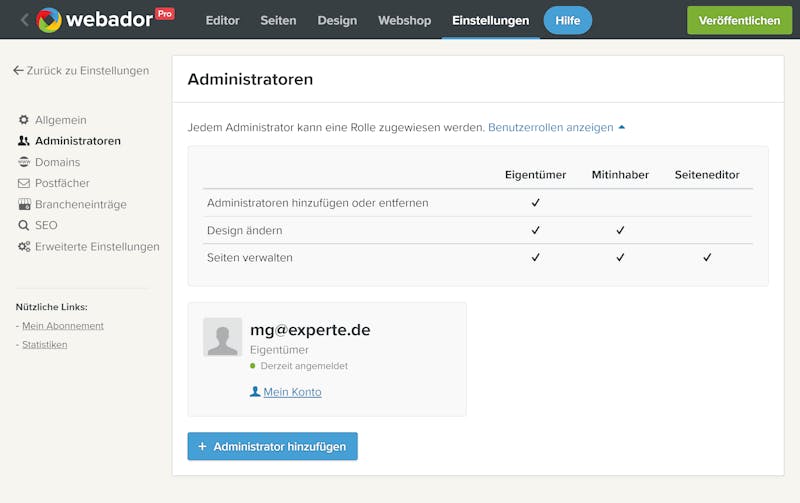Select the Domains globe icon
Screen dimensions: 800x503
(x=24, y=162)
